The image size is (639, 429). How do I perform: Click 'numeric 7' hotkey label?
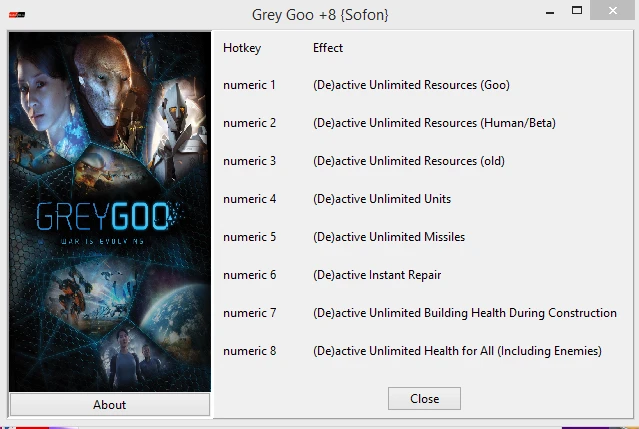pos(249,313)
